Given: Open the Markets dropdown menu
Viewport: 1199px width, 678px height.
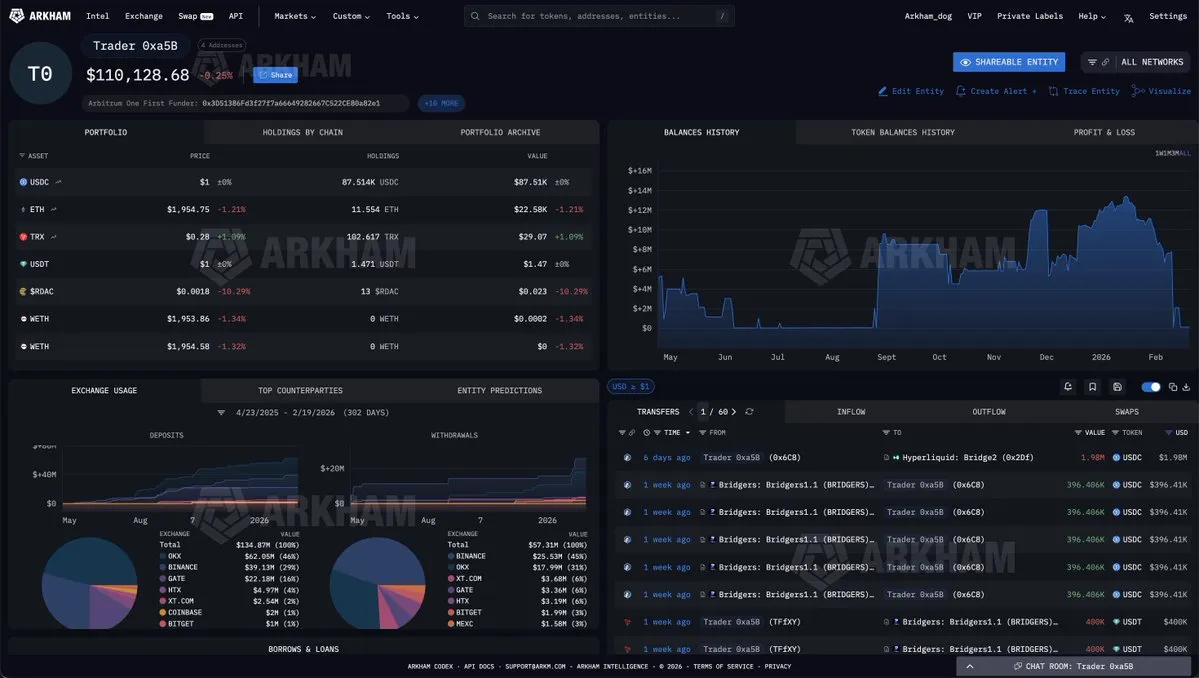Looking at the screenshot, I should coord(294,16).
